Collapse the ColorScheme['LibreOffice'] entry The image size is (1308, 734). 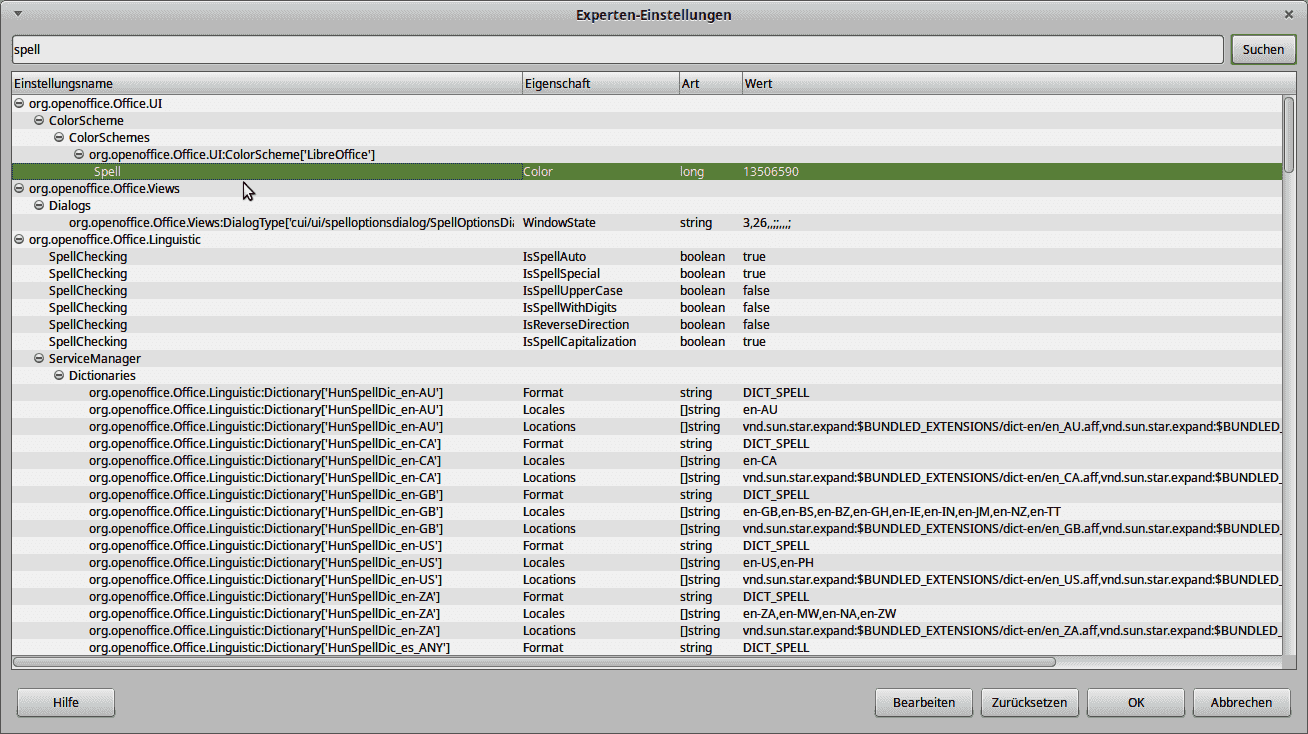(x=78, y=154)
